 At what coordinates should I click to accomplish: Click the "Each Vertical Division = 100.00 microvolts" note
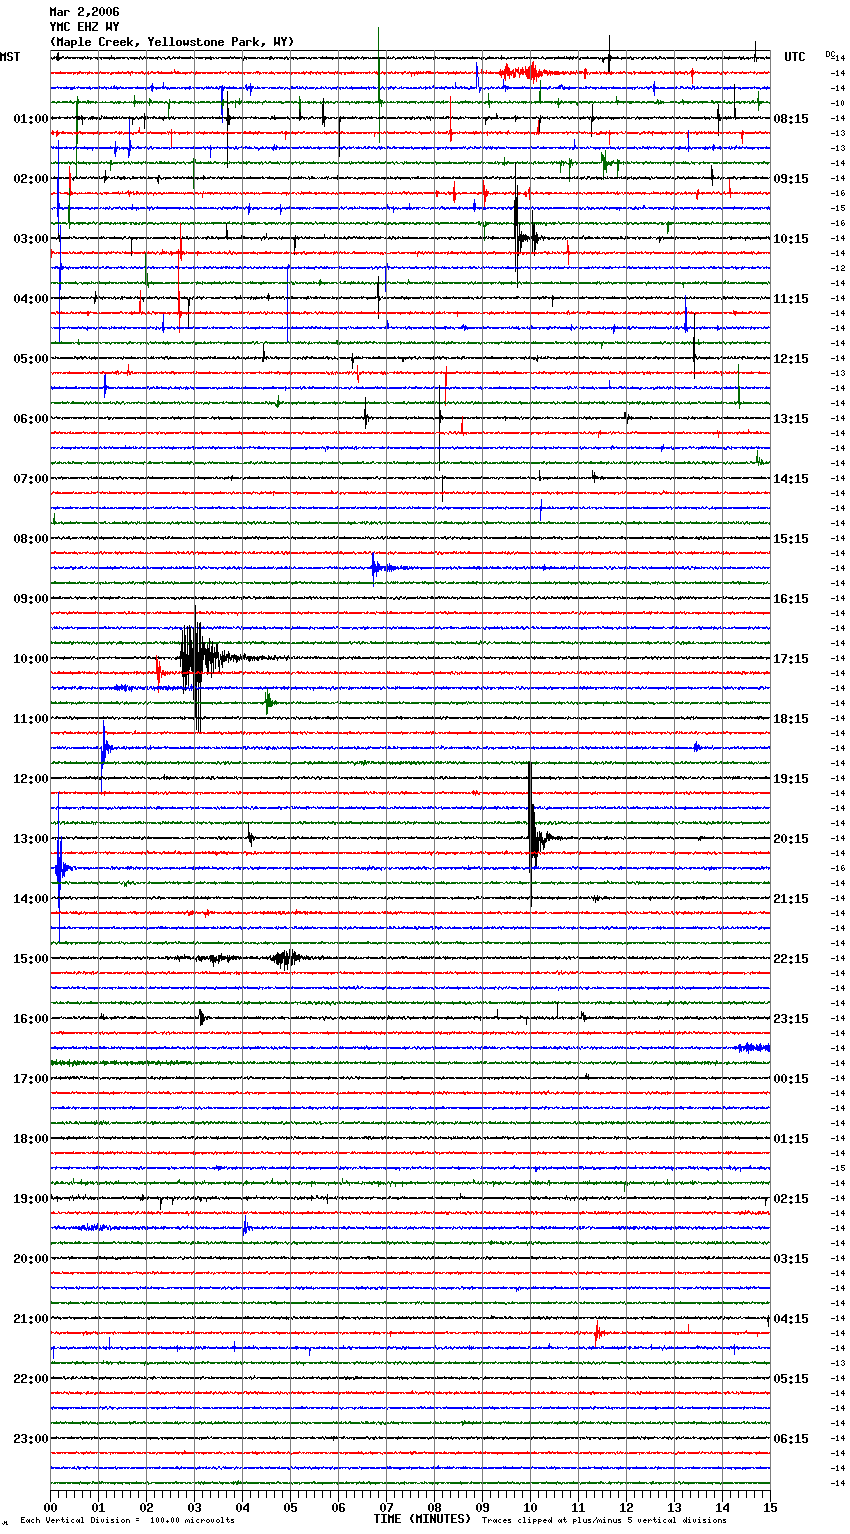pyautogui.click(x=127, y=1520)
